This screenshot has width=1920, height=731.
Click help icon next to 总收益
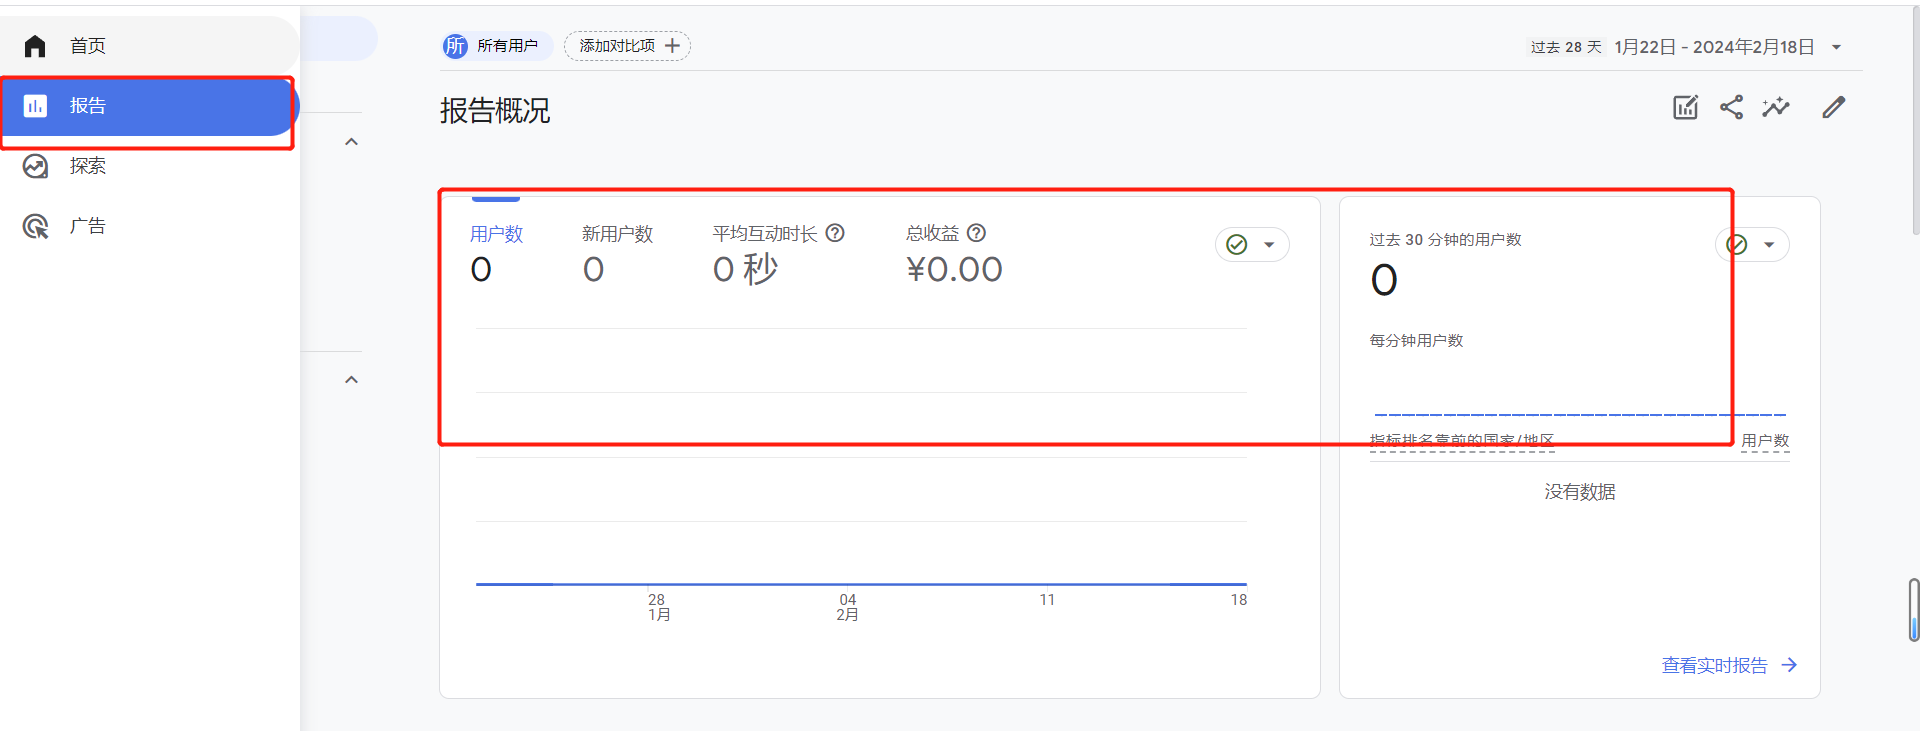[976, 233]
